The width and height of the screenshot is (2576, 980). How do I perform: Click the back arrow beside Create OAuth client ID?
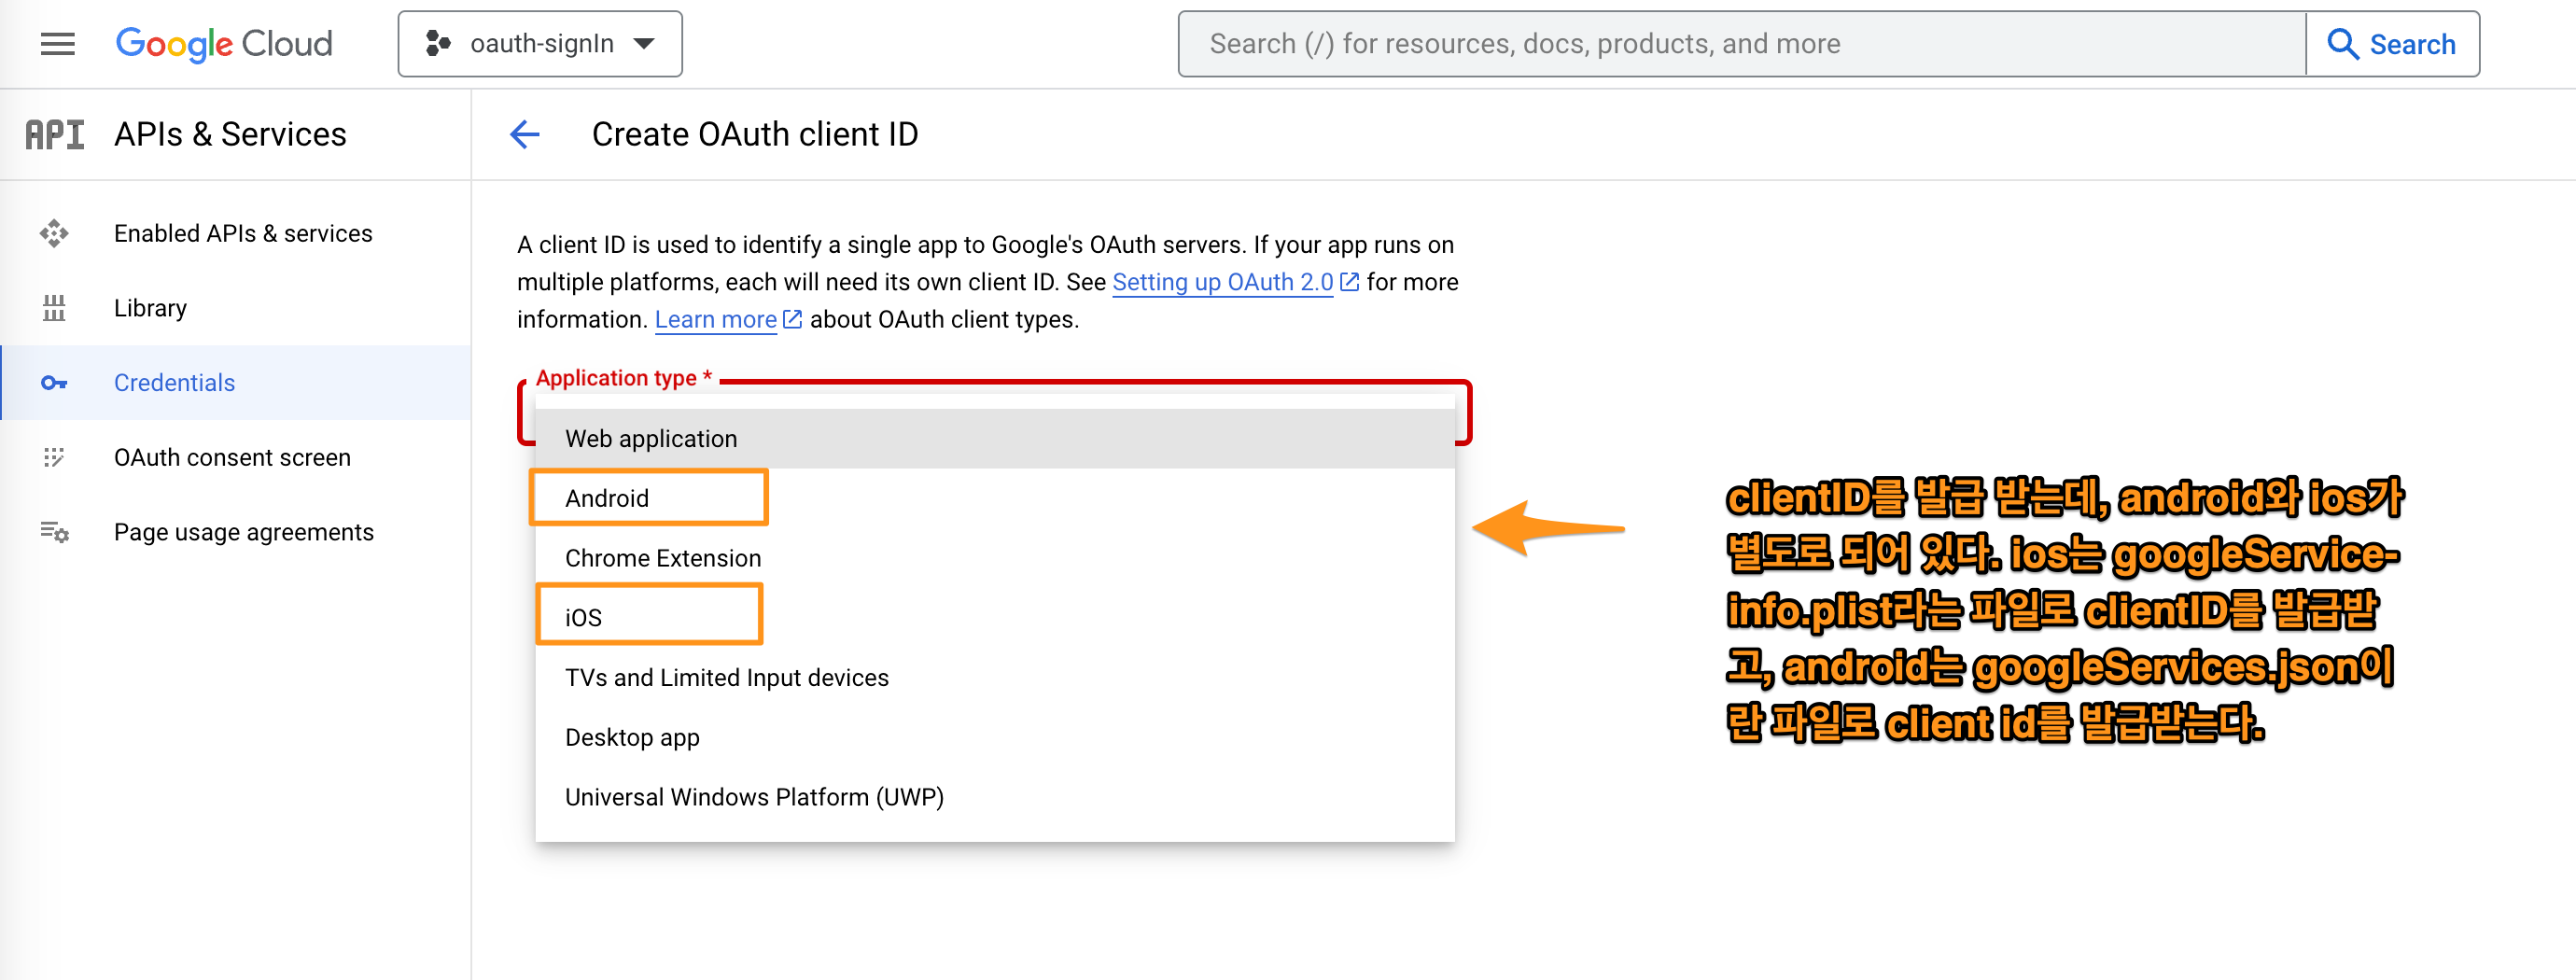524,134
